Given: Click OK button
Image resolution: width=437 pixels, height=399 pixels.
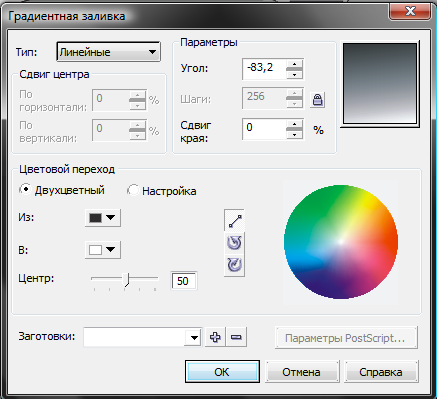Looking at the screenshot, I should point(222,372).
